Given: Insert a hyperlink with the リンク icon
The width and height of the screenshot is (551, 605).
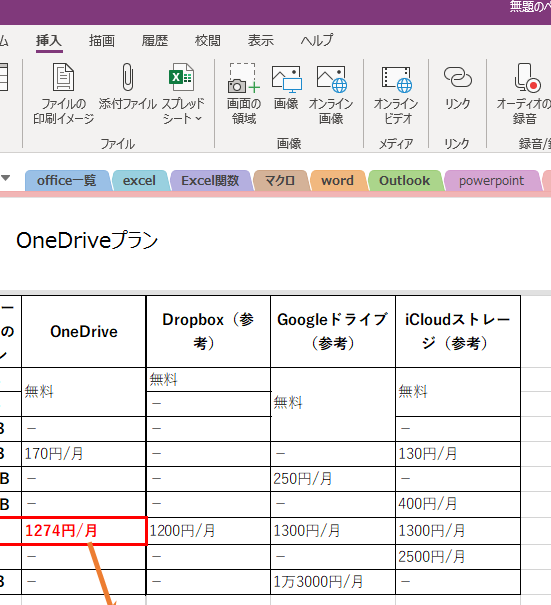Looking at the screenshot, I should 457,77.
